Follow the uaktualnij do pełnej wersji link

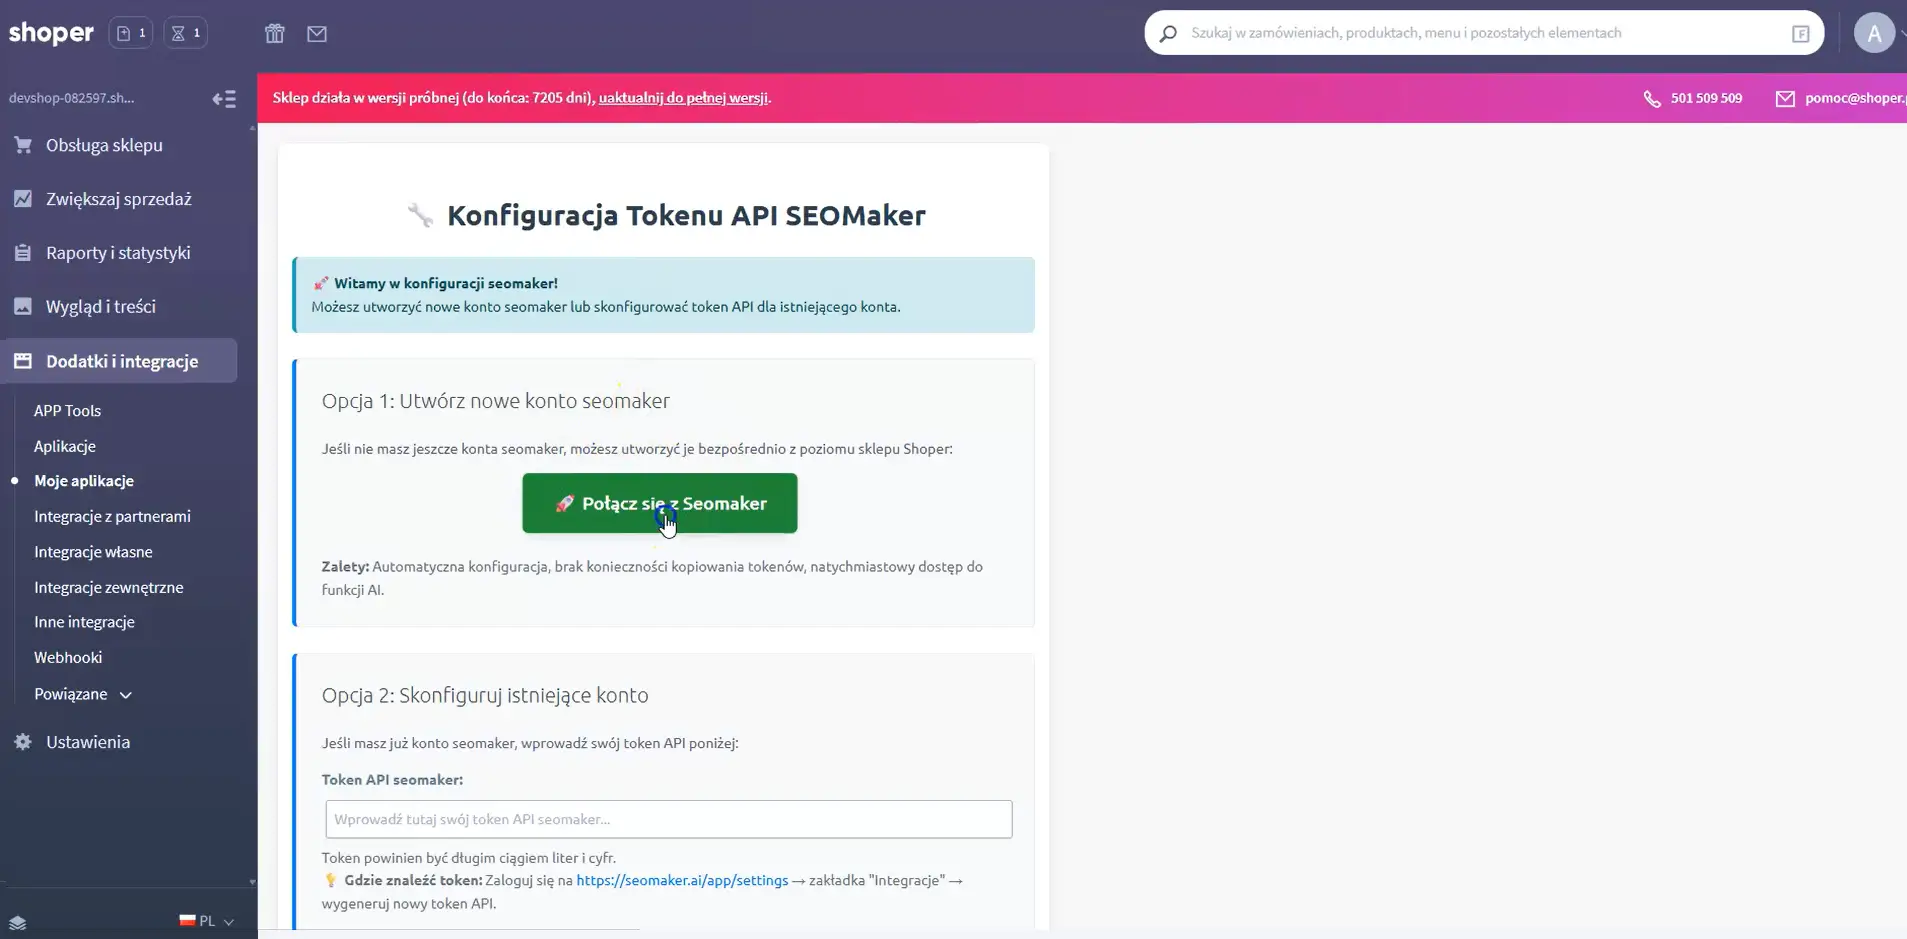tap(683, 98)
